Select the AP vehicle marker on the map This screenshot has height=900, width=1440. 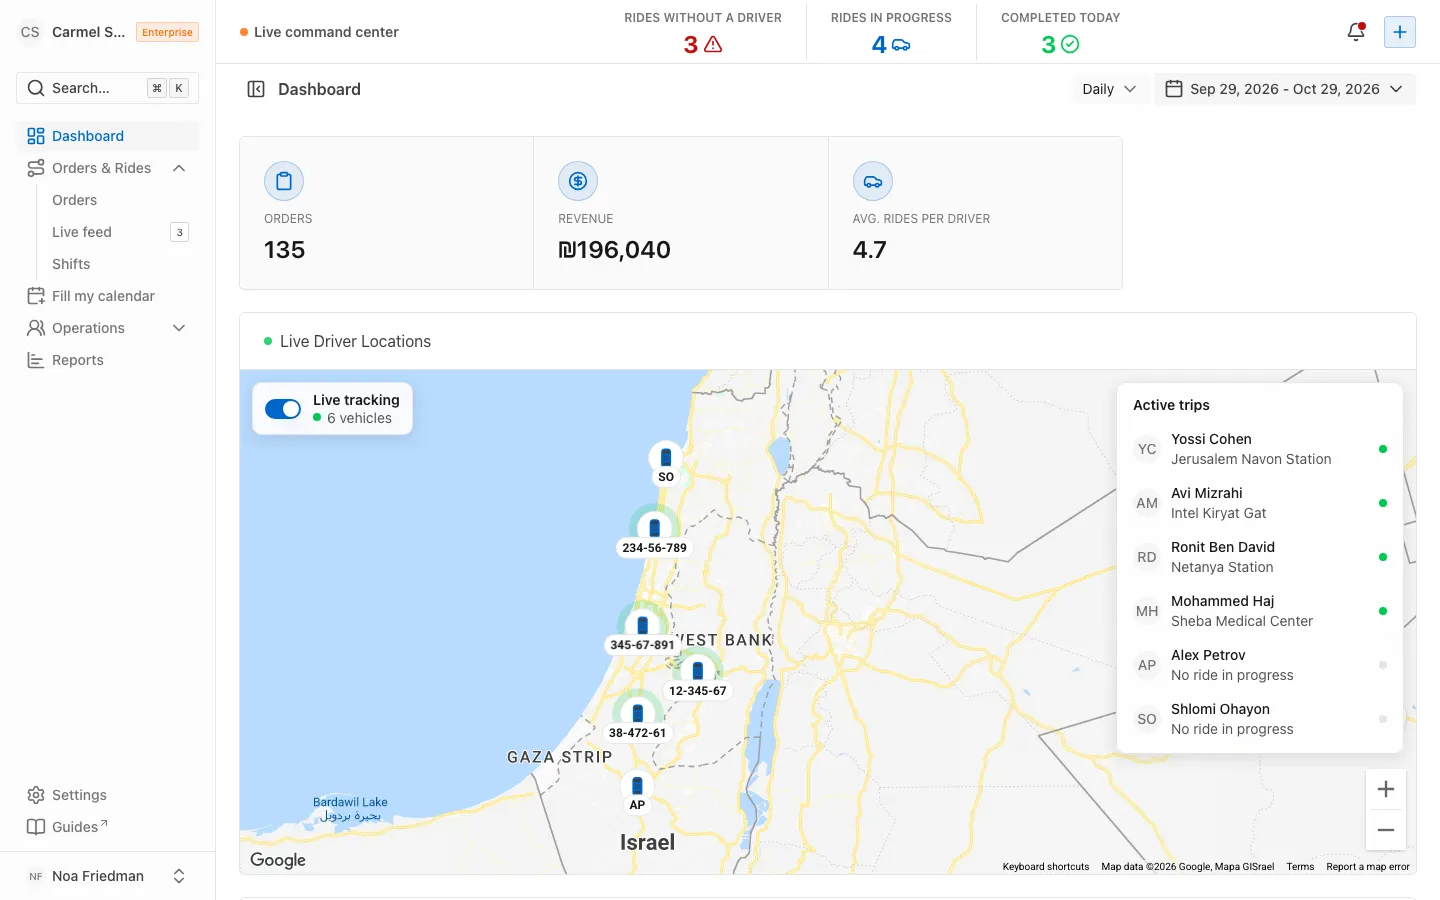tap(637, 792)
